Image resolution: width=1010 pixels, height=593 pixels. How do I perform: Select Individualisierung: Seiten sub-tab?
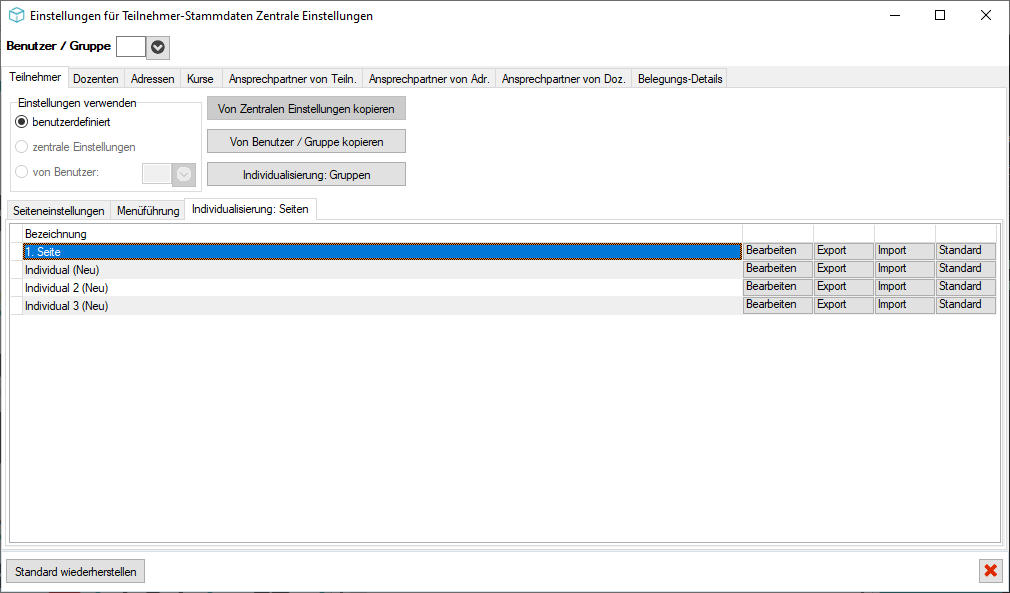click(251, 209)
